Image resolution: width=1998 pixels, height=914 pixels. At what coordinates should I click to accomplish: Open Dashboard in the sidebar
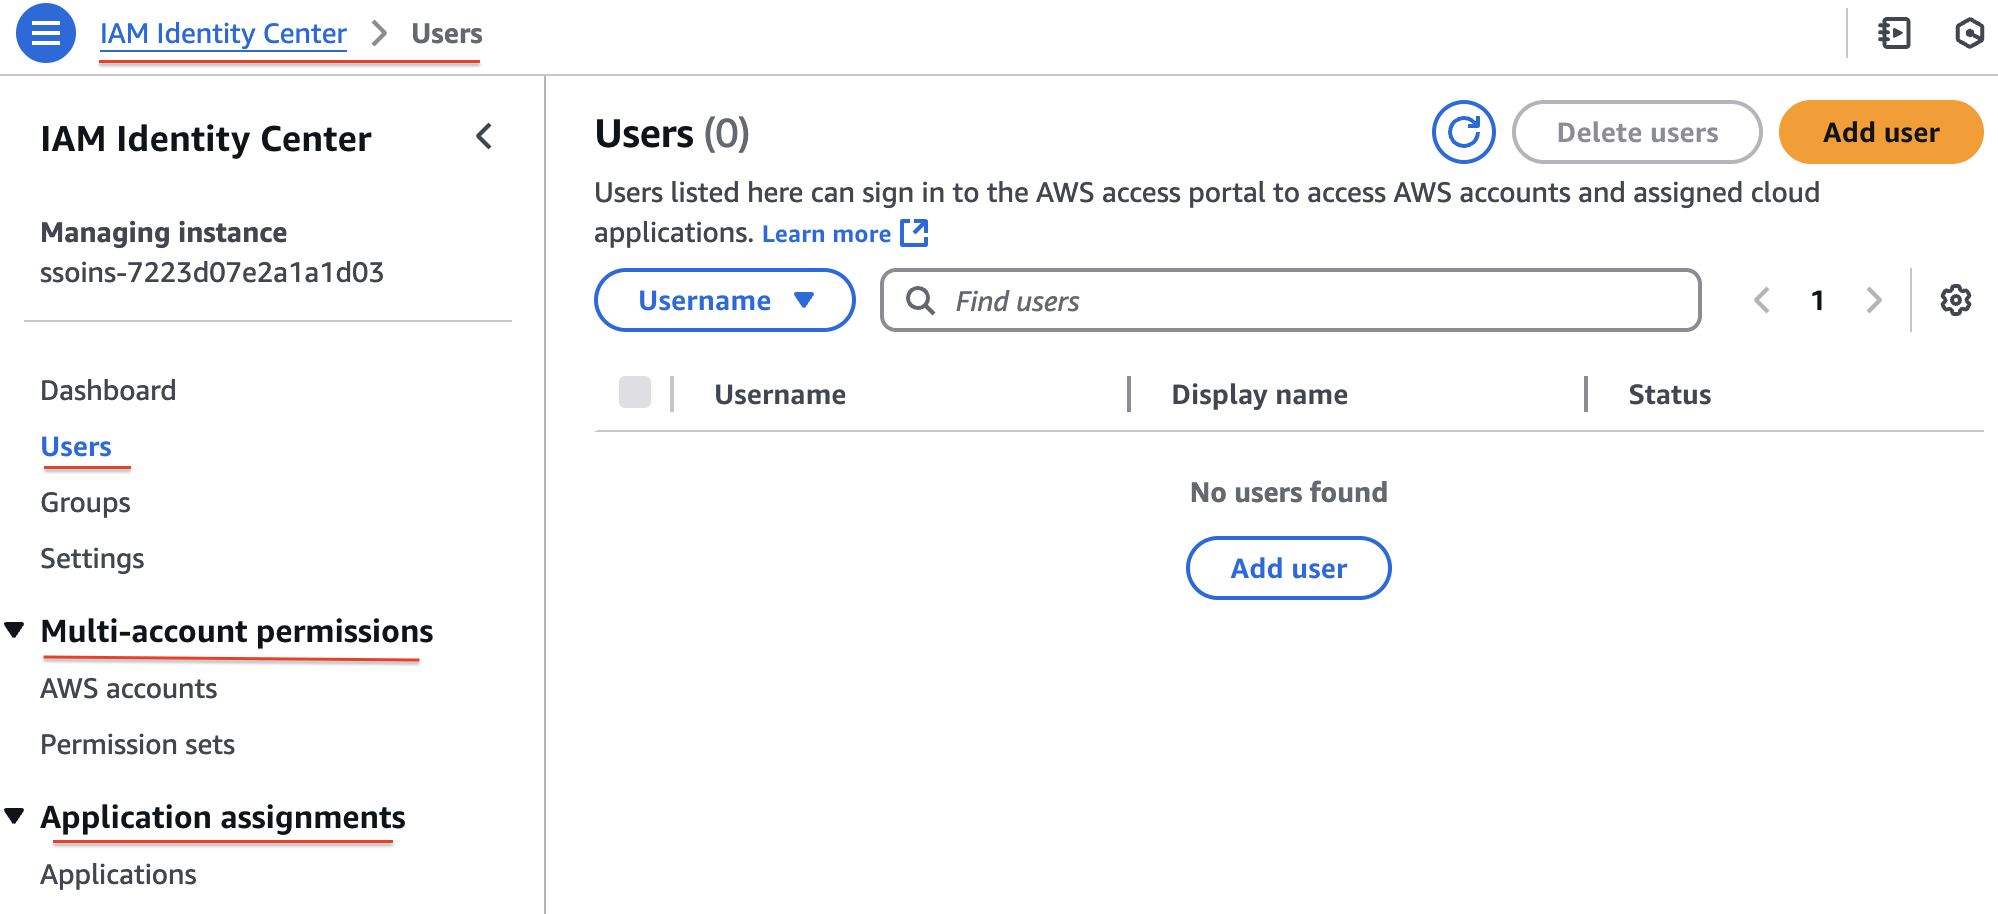108,390
